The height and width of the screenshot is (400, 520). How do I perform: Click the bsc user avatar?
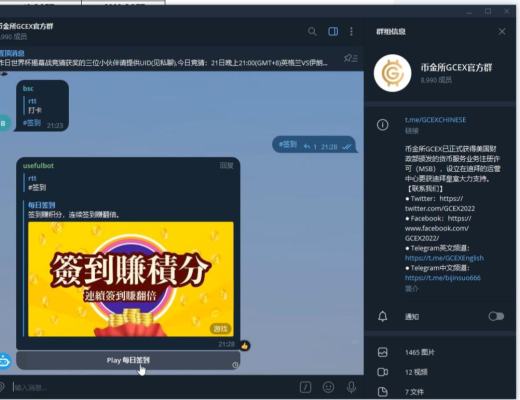[4, 123]
